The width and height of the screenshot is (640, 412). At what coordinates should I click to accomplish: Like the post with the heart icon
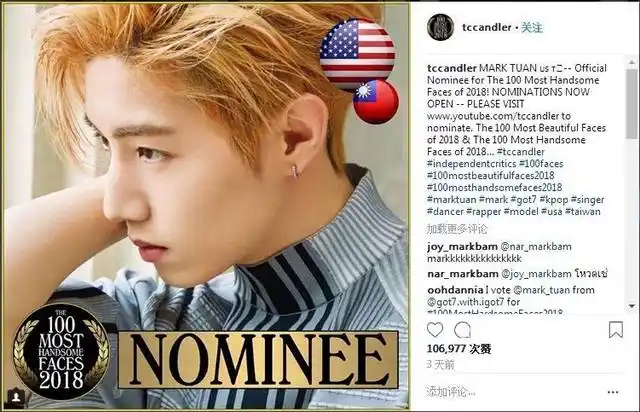tap(435, 330)
